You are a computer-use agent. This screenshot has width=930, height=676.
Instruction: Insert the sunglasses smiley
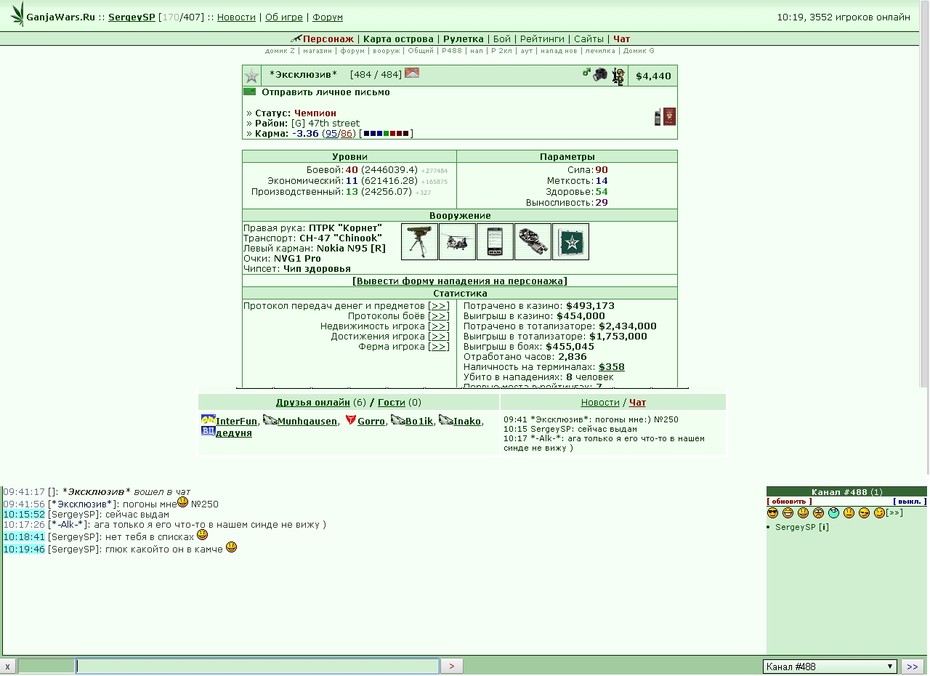pyautogui.click(x=772, y=513)
